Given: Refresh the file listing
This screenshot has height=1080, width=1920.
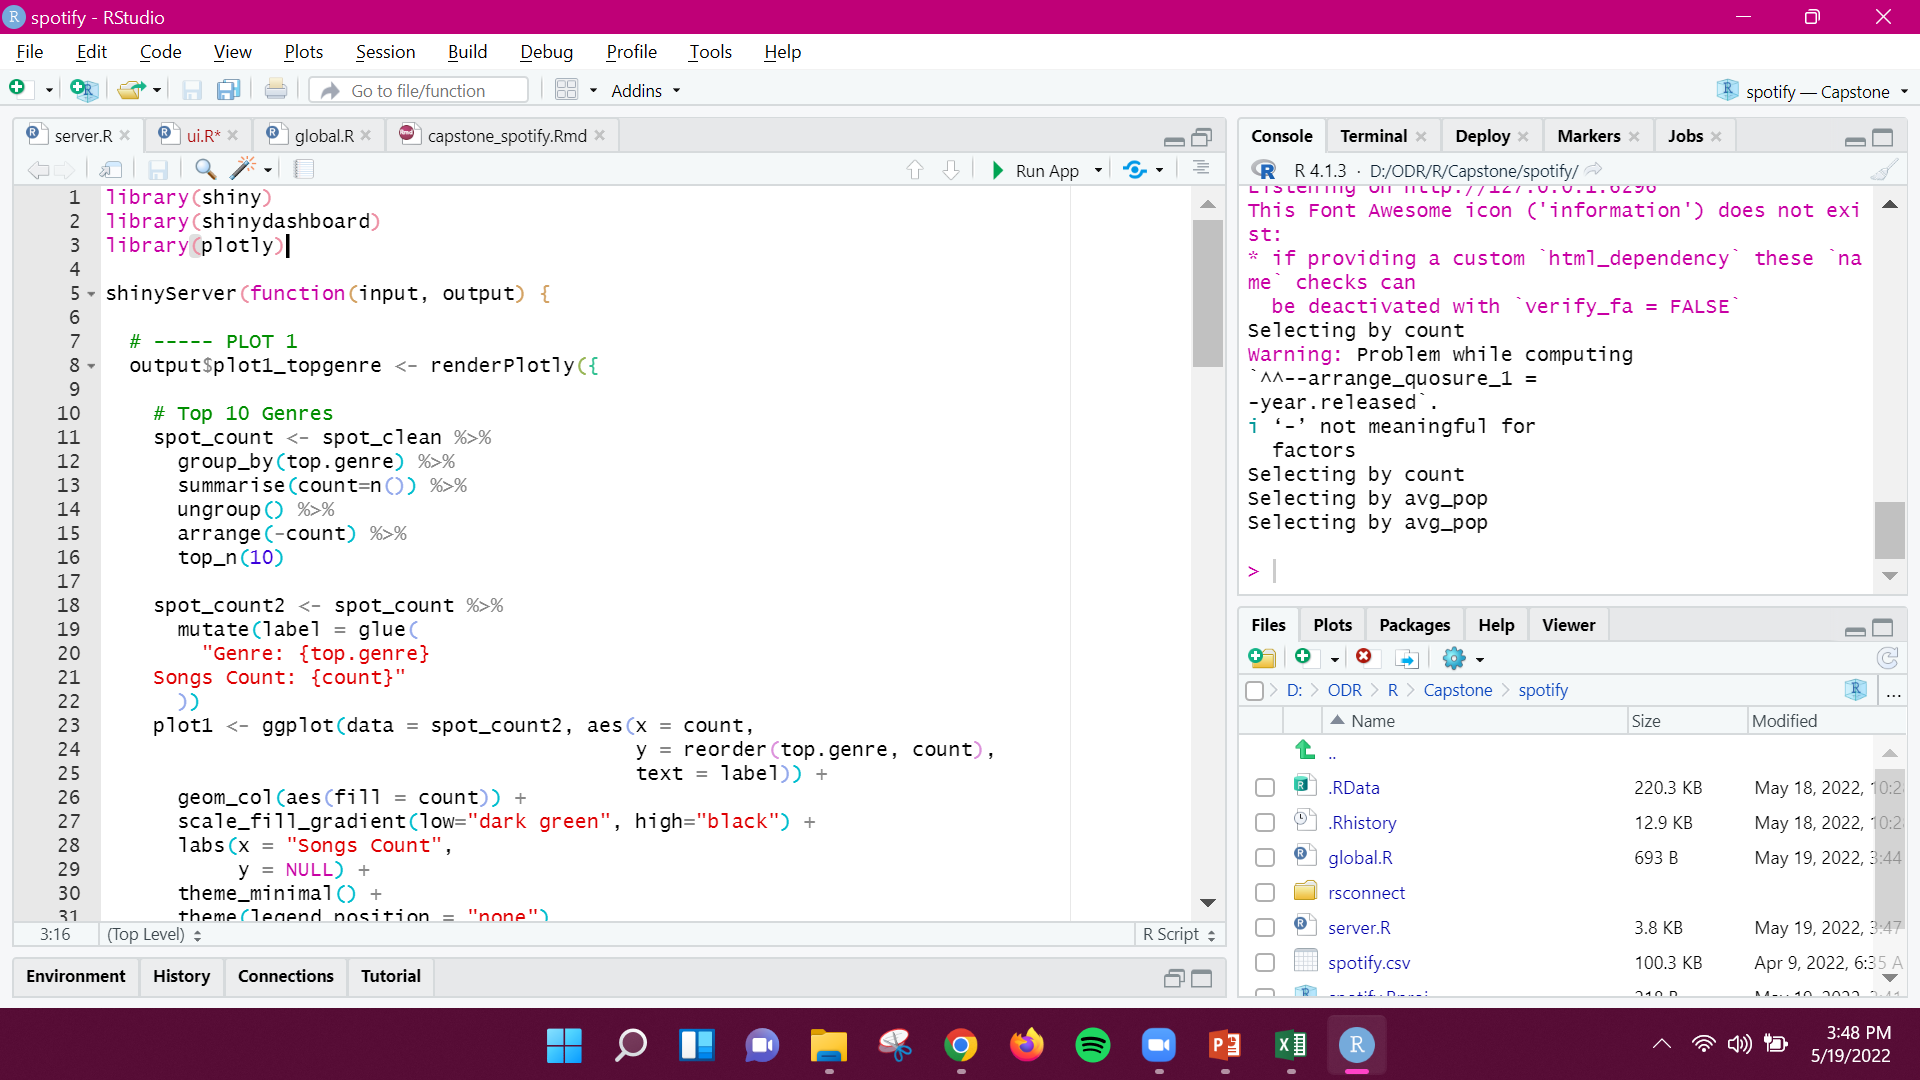Looking at the screenshot, I should (1887, 658).
